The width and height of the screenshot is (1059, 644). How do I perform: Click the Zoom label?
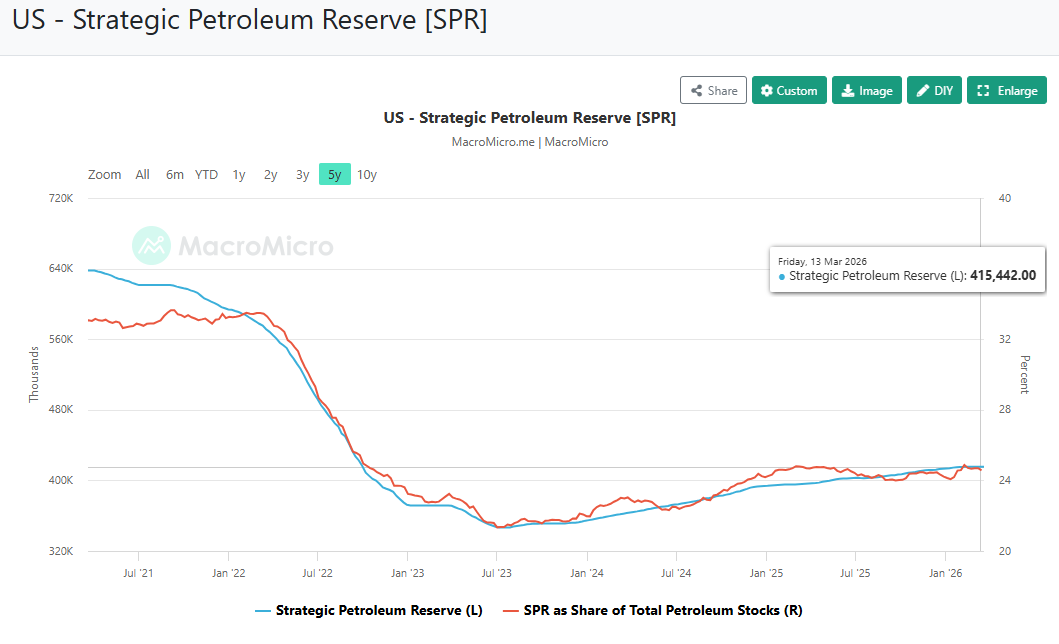105,175
